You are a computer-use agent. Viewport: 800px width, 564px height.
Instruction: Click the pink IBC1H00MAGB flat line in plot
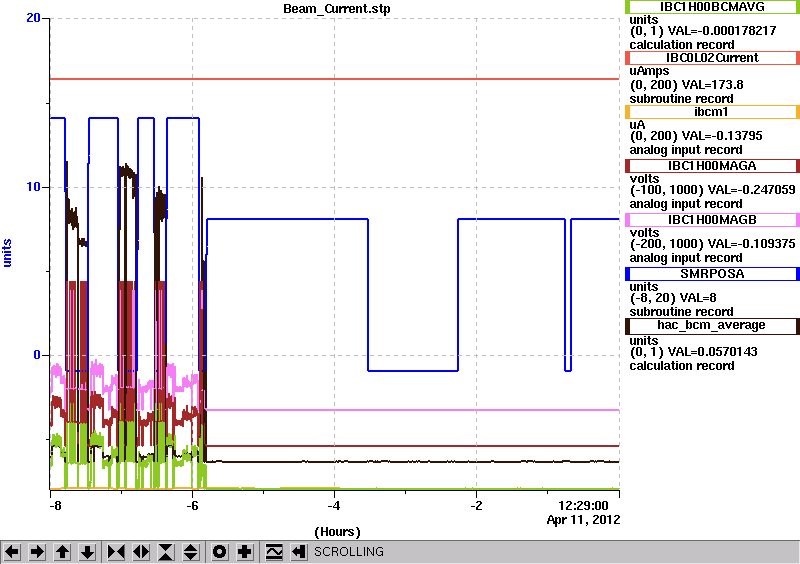pyautogui.click(x=412, y=410)
